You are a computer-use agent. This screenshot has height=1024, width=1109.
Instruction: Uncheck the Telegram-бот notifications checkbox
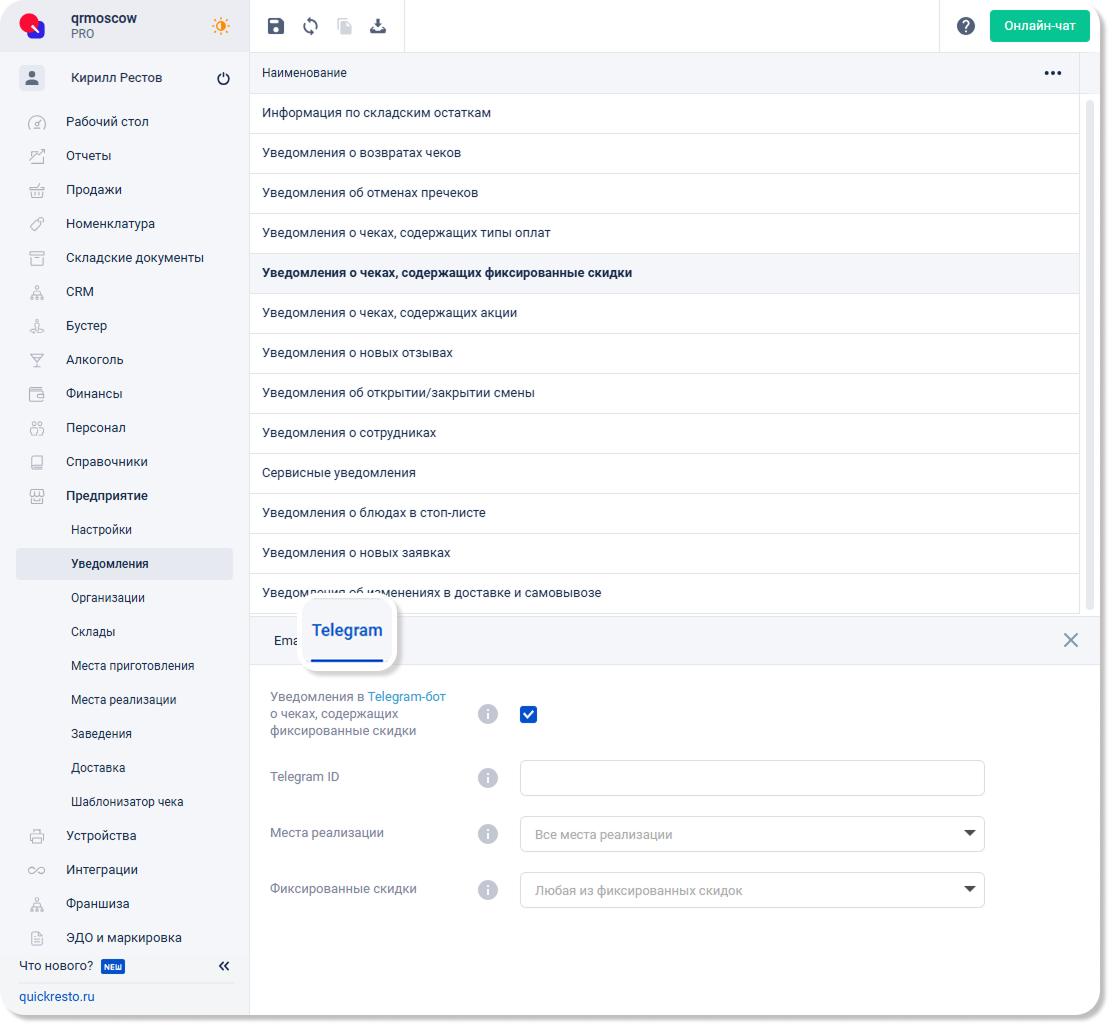click(x=529, y=714)
